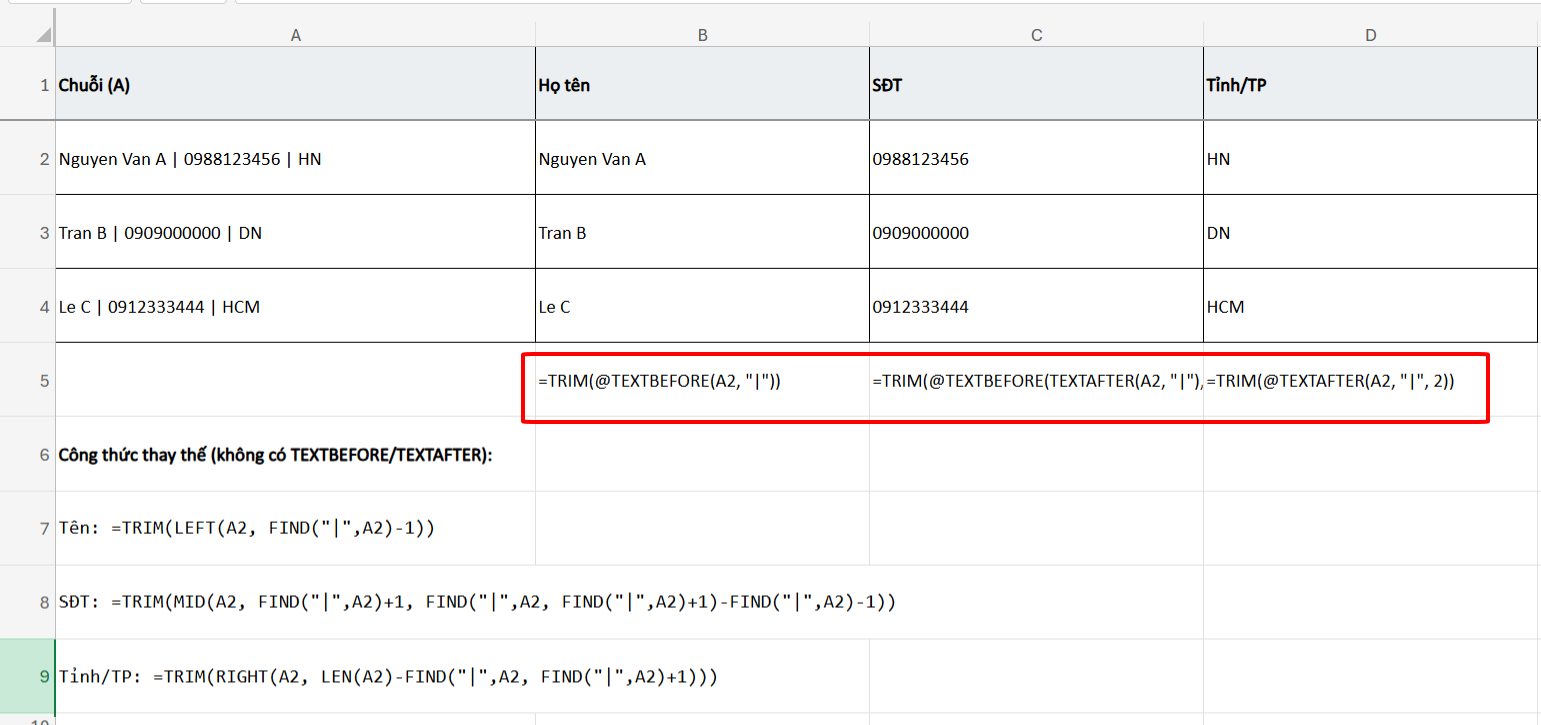
Task: Select the cell showing 0909000000
Action: point(1036,233)
